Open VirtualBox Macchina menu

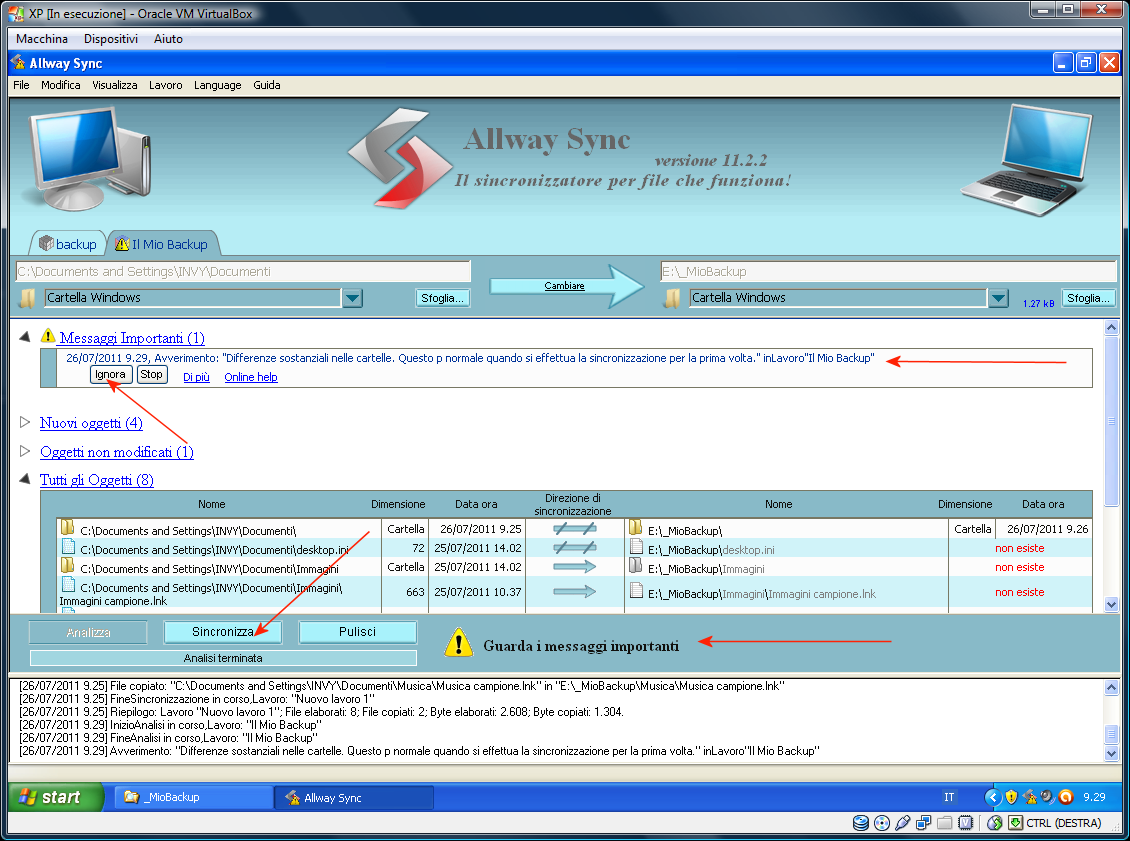[x=42, y=39]
